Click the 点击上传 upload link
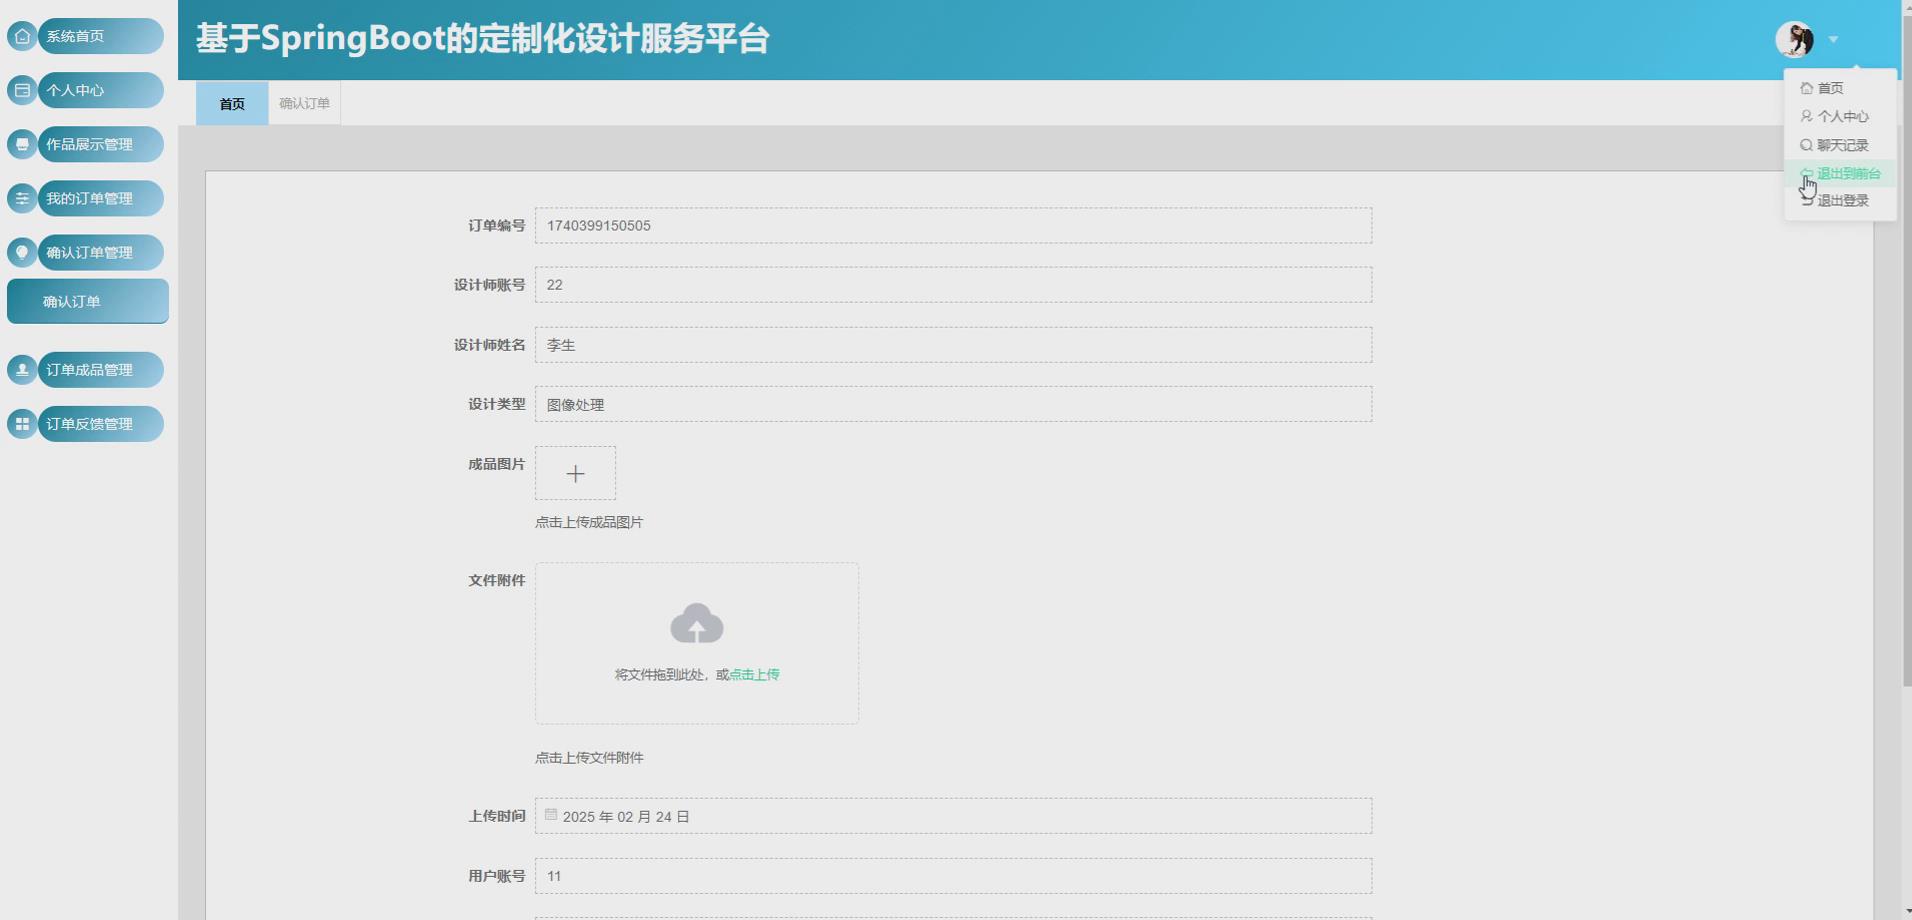The height and width of the screenshot is (920, 1912). 754,674
